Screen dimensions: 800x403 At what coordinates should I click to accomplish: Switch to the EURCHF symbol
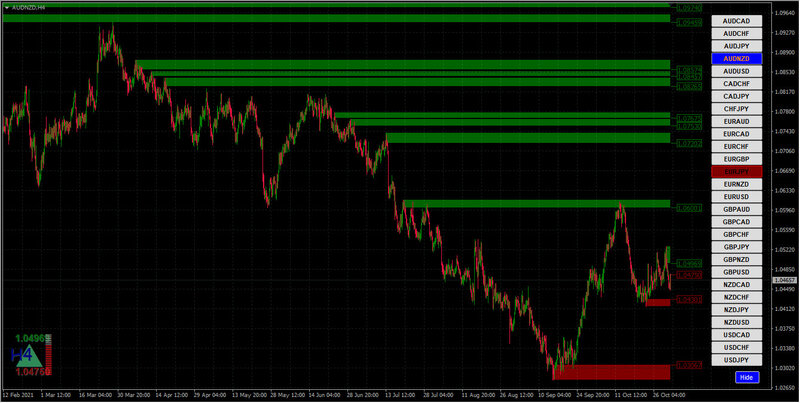point(736,146)
